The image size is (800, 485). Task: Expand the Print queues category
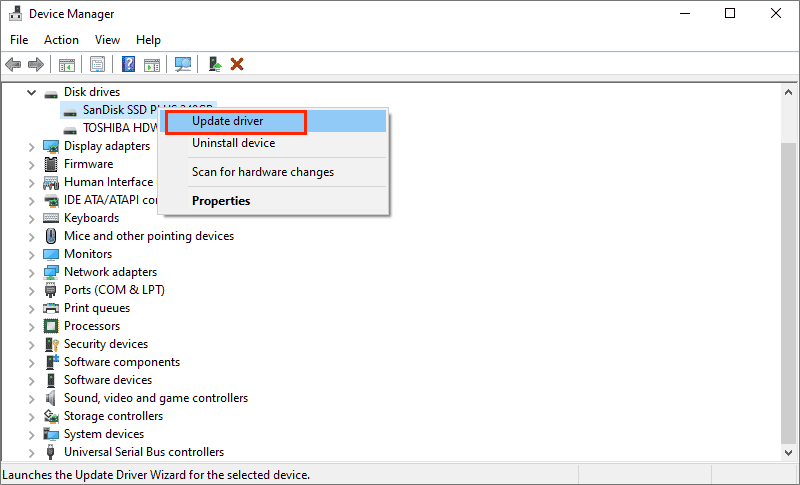click(32, 309)
